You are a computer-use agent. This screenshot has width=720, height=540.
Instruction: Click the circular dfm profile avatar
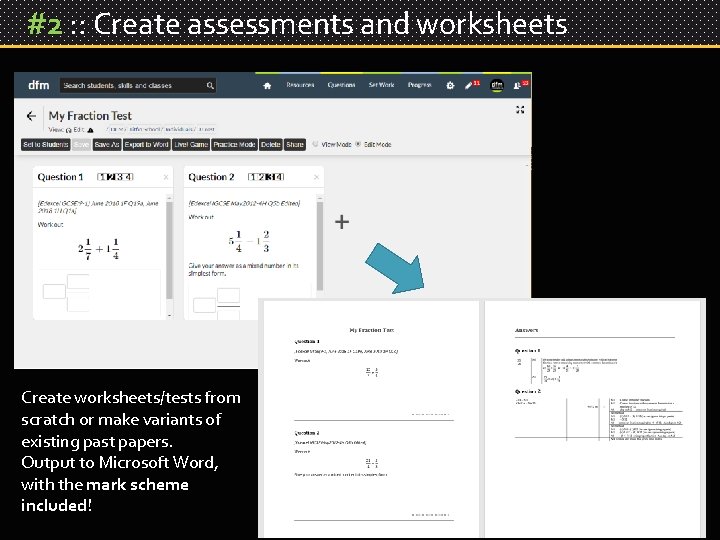[x=496, y=85]
